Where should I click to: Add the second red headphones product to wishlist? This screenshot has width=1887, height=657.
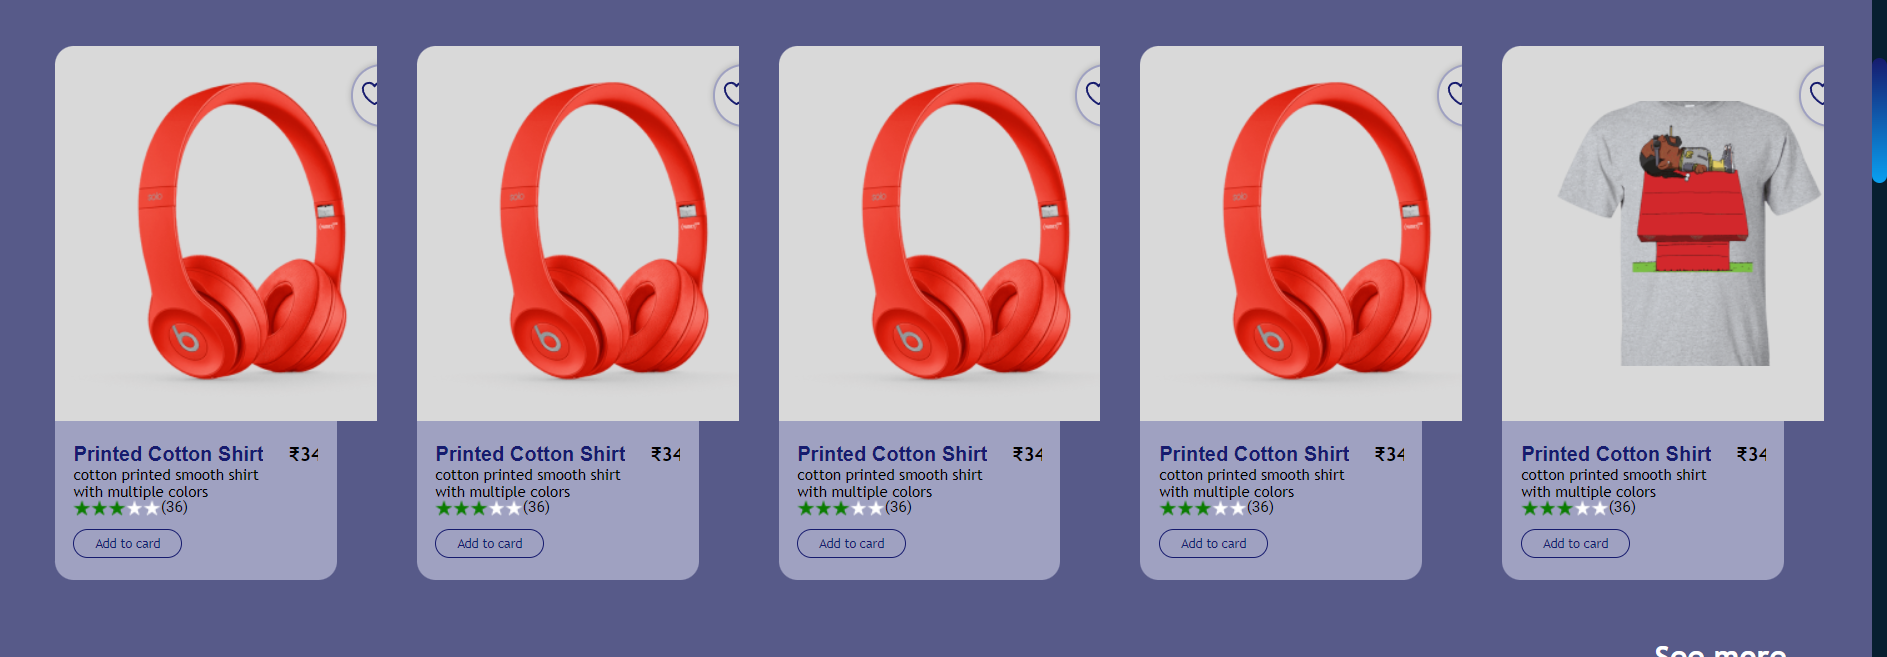[x=731, y=94]
